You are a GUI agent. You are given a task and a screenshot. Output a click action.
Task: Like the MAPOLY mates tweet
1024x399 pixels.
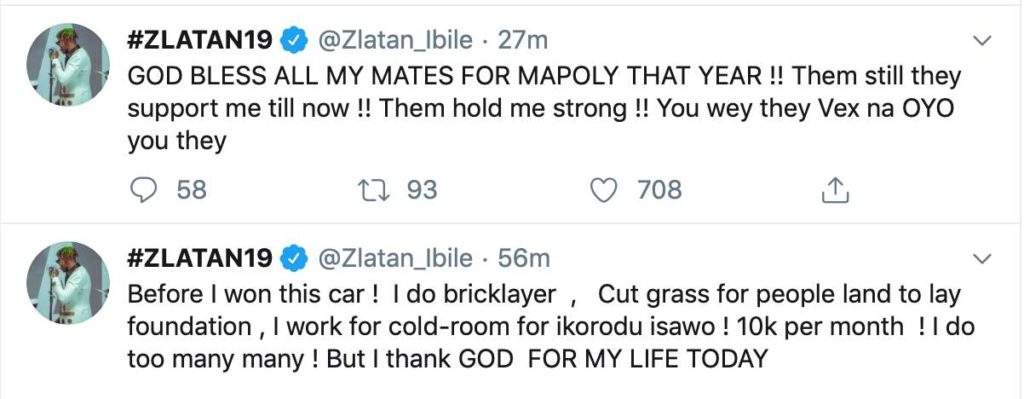[x=603, y=190]
